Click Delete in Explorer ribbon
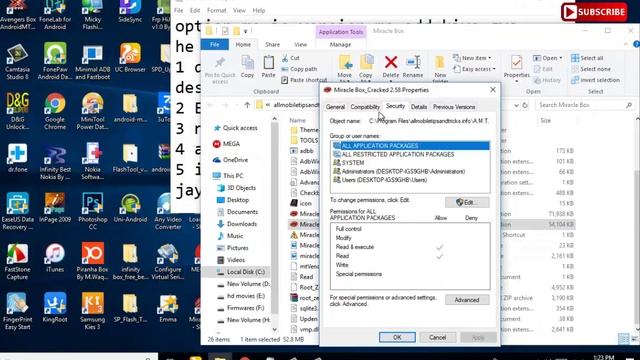The image size is (640, 360). (391, 67)
